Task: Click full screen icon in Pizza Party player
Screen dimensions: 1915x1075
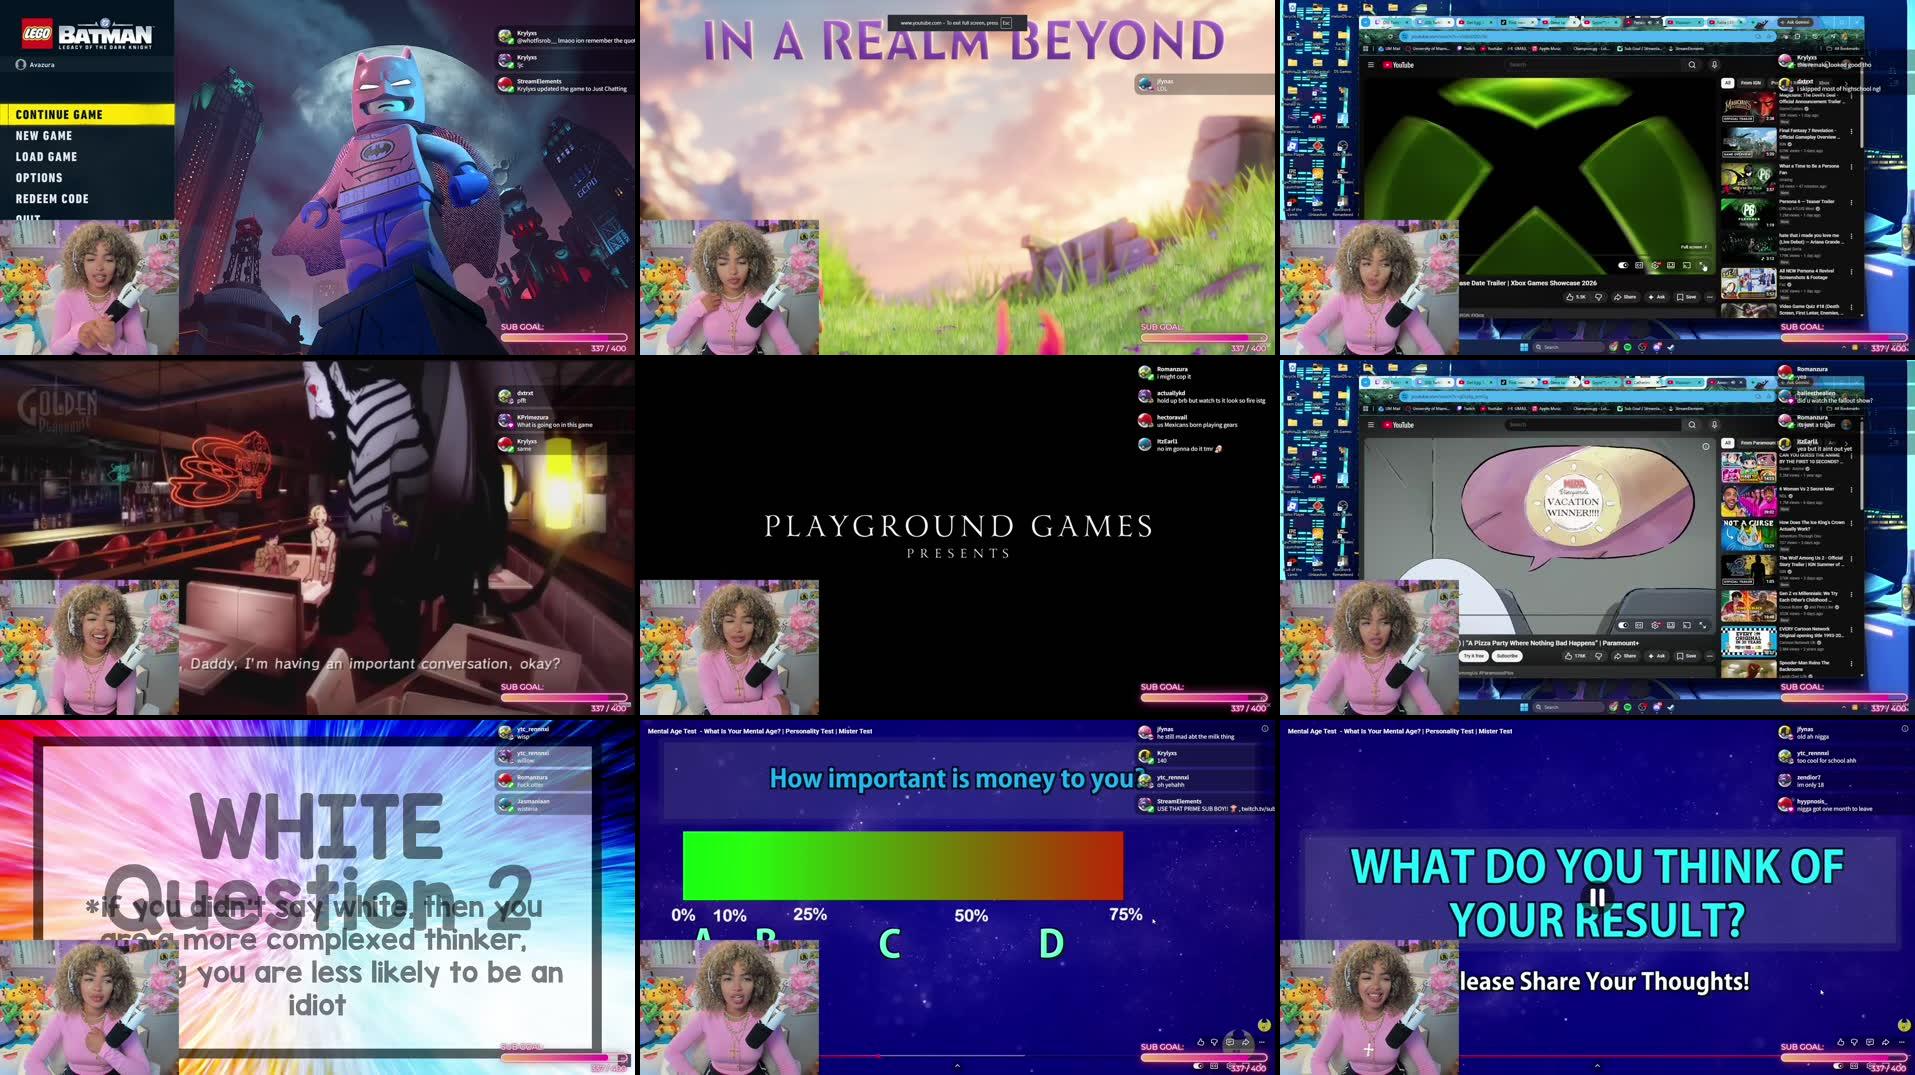Action: point(1702,625)
